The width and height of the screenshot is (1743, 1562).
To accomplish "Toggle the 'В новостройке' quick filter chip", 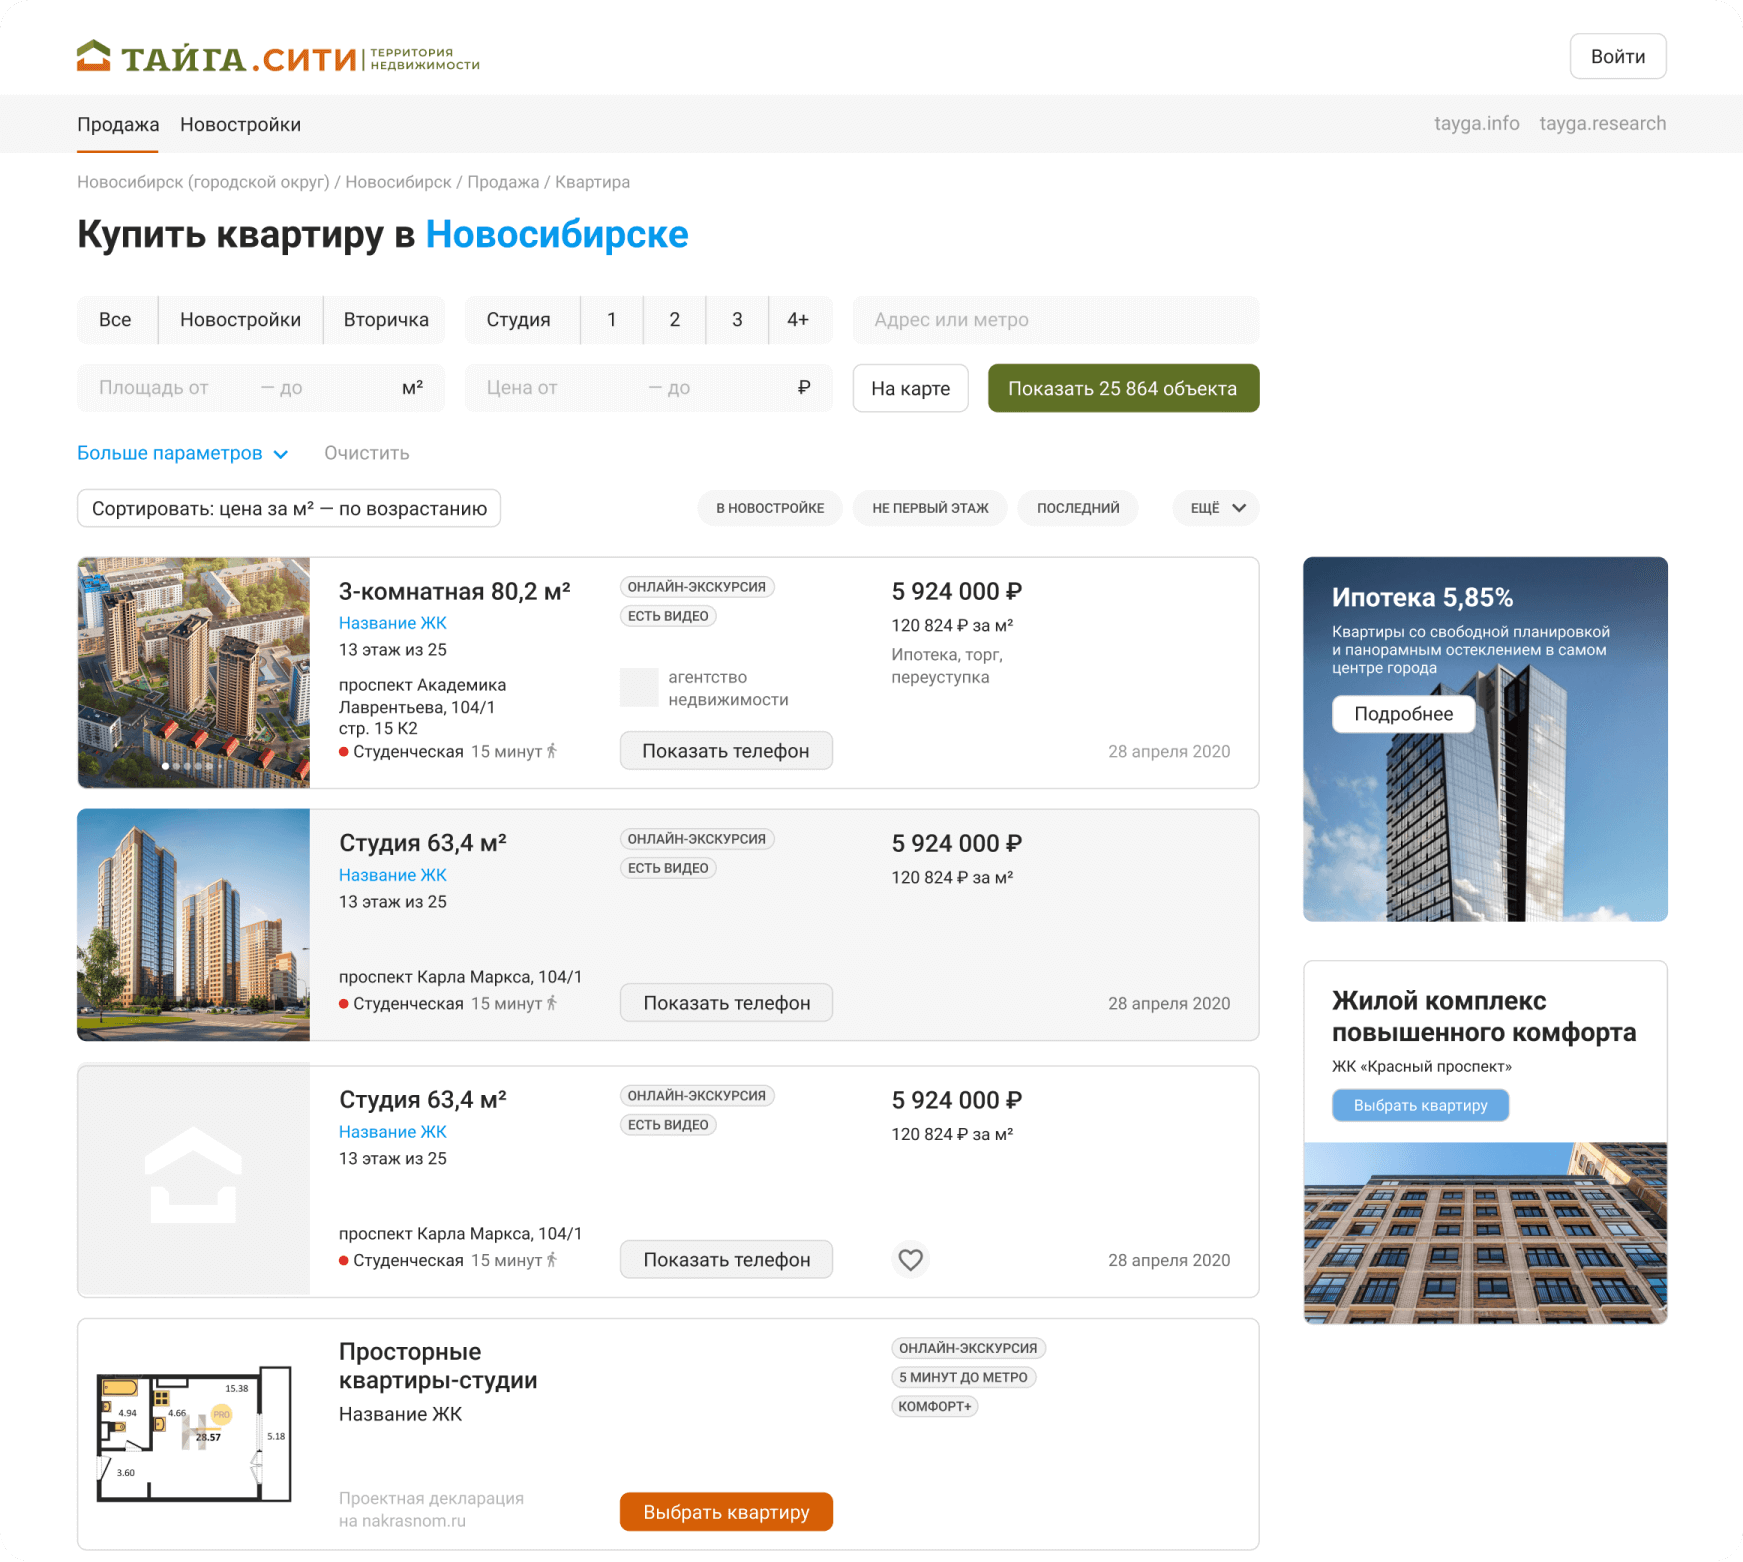I will (x=769, y=508).
